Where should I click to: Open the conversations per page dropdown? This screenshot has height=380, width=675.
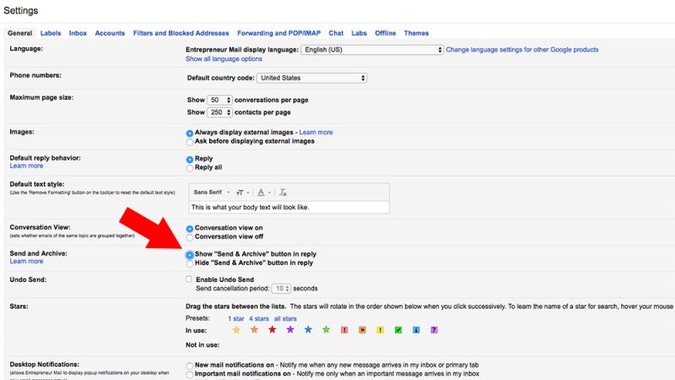(x=220, y=100)
